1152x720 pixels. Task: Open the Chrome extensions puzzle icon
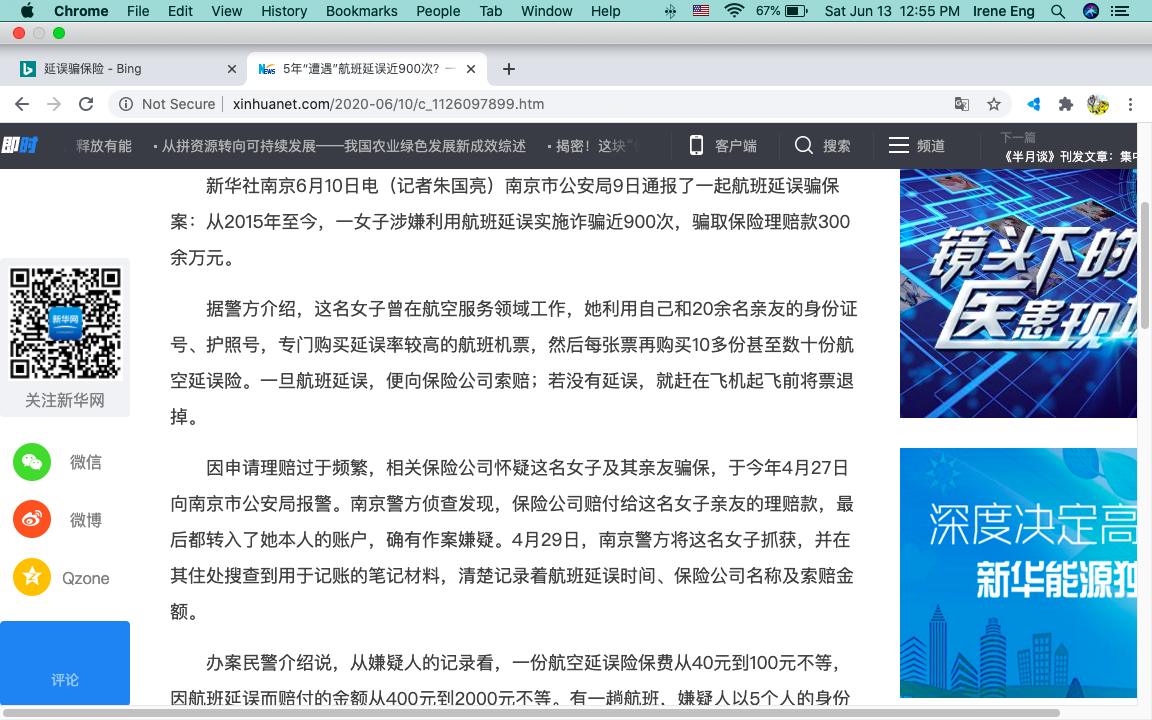pos(1066,104)
